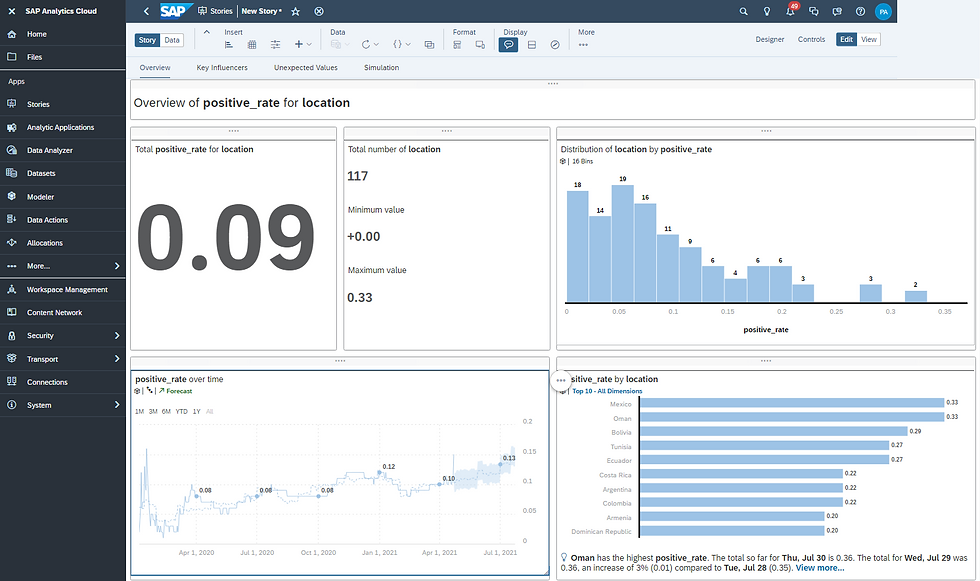Close the navigation menu with the X icon
980x581 pixels.
pos(11,11)
